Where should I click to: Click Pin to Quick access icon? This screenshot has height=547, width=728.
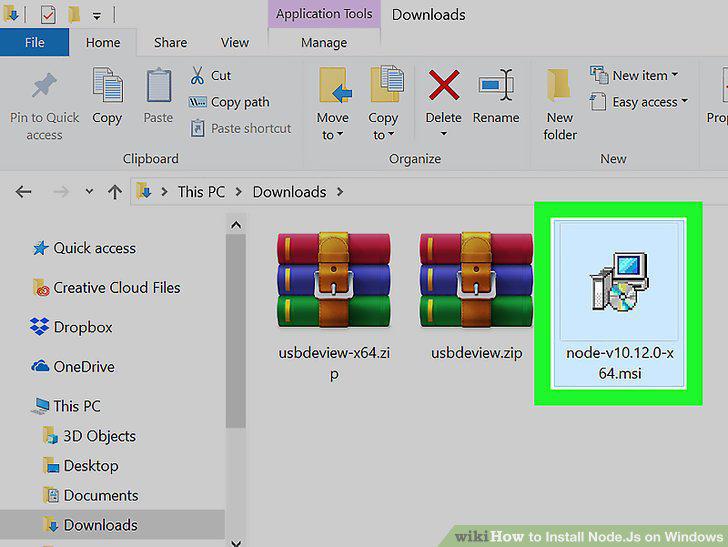point(44,85)
